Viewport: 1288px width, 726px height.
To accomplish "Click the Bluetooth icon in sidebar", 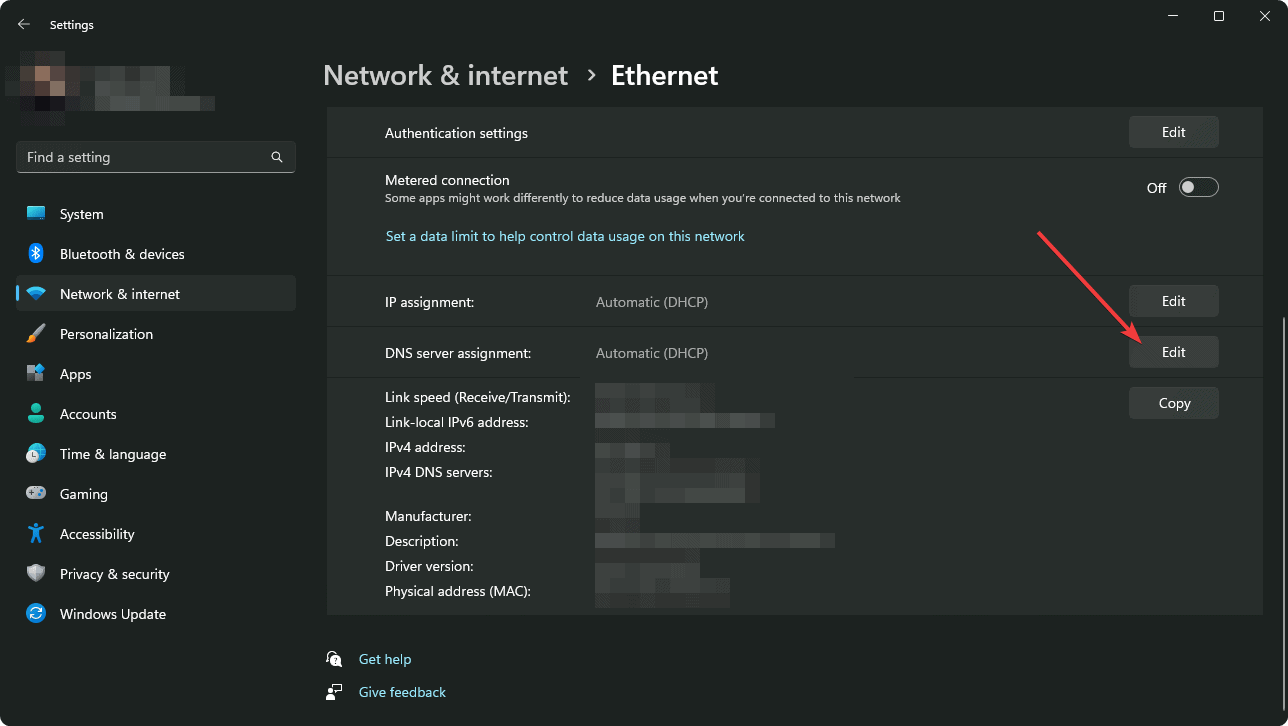I will [x=36, y=254].
